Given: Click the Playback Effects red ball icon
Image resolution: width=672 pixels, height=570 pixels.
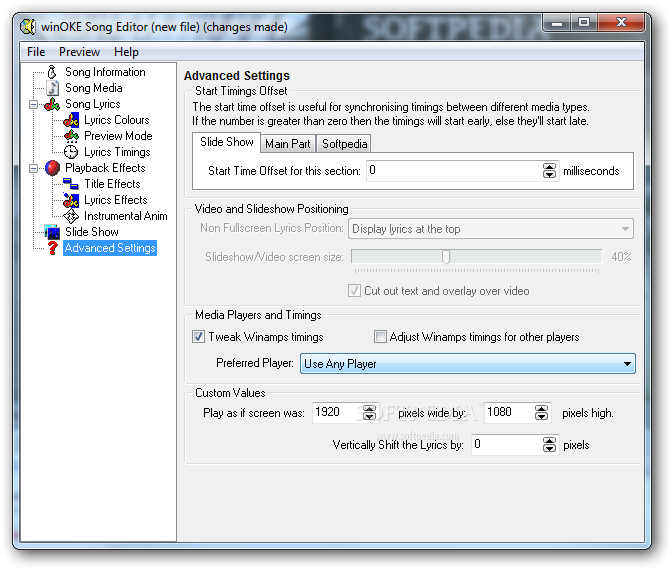Looking at the screenshot, I should pos(52,168).
